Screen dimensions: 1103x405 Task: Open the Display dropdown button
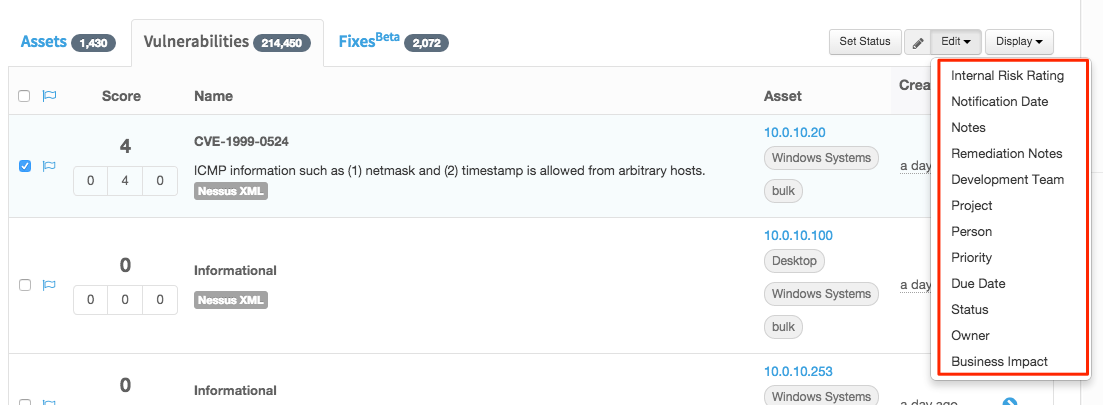pos(1019,42)
